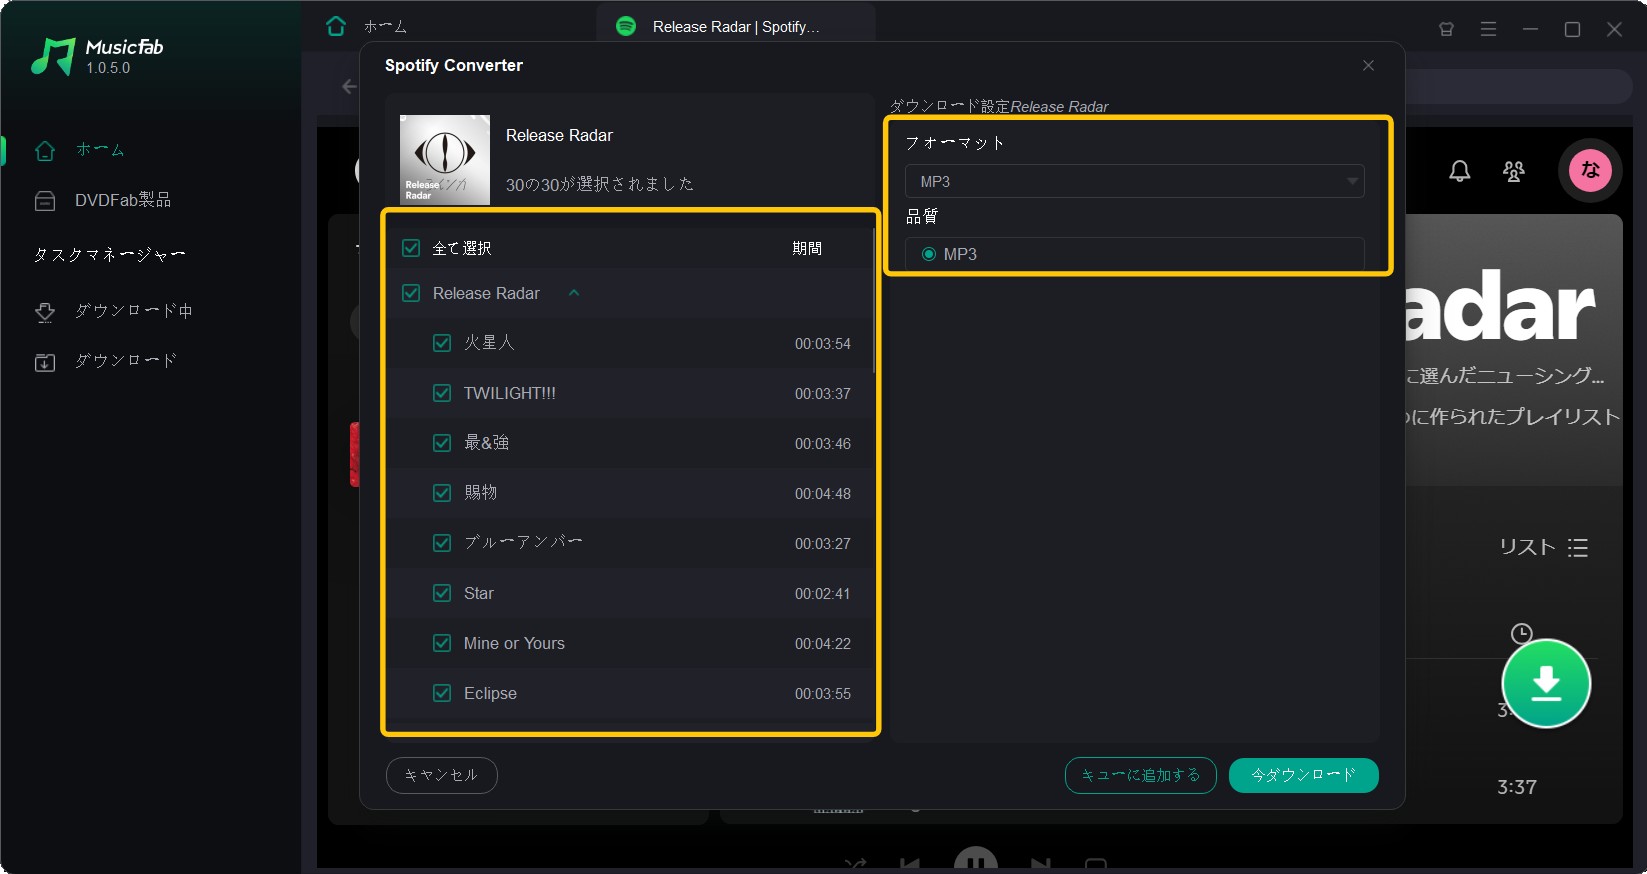Screen dimensions: 1647x874
Task: Uncheck the TWILIGHT!!! track
Action: (x=442, y=393)
